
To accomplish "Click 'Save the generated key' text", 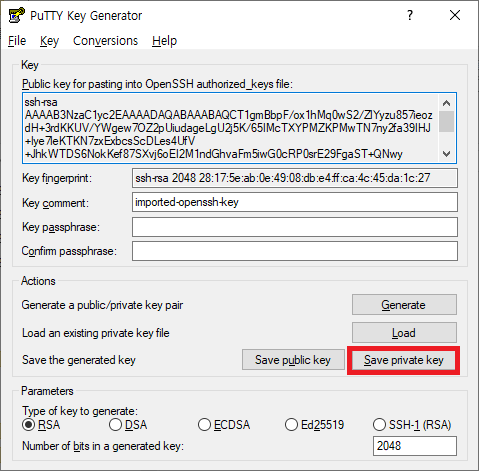I will pyautogui.click(x=79, y=360).
